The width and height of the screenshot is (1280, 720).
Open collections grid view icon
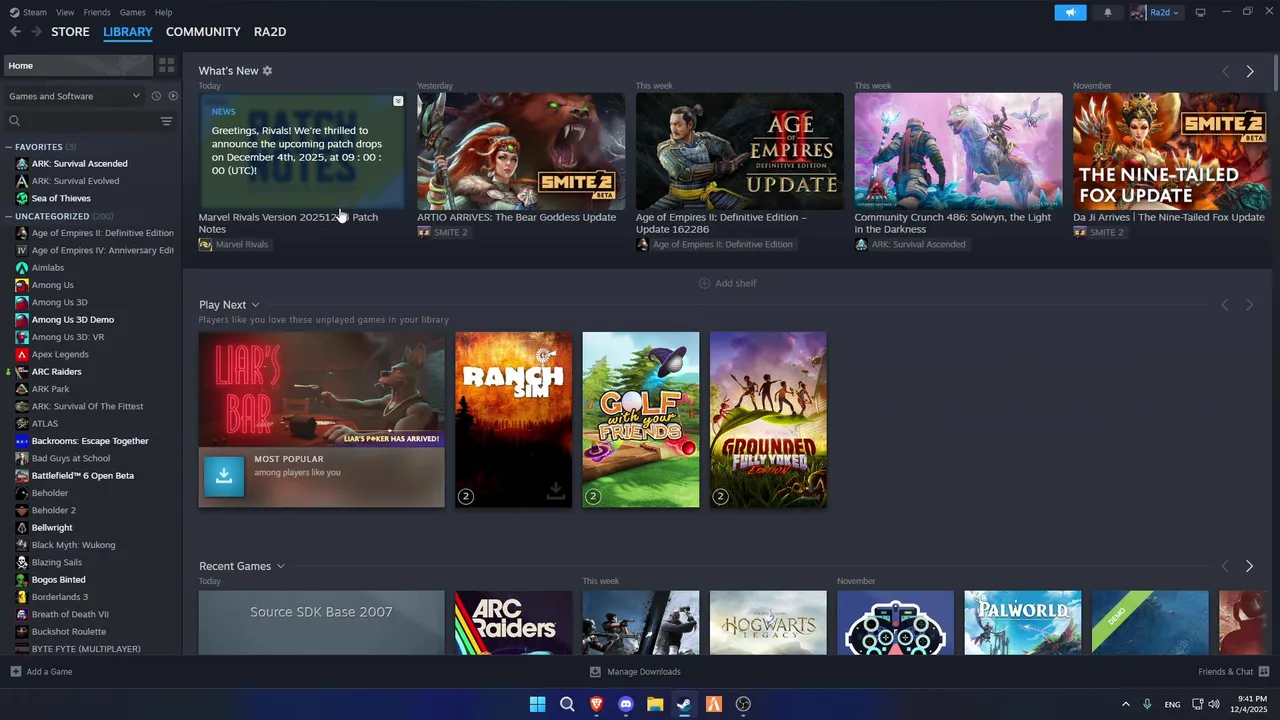pyautogui.click(x=167, y=65)
